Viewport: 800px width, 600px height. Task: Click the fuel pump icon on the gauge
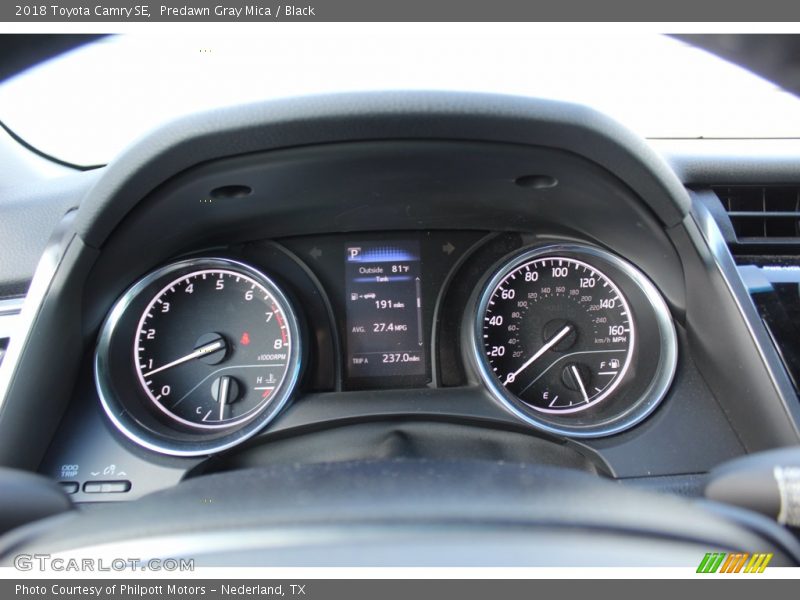615,364
